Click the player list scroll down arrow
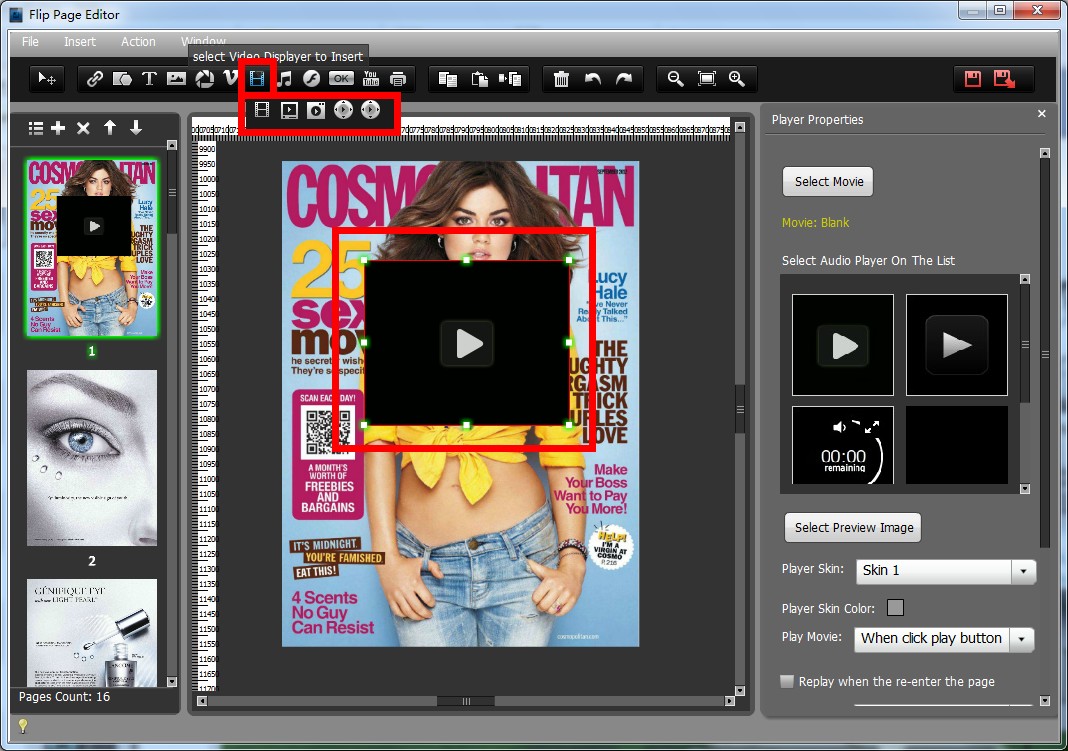This screenshot has width=1068, height=751. pyautogui.click(x=1024, y=489)
